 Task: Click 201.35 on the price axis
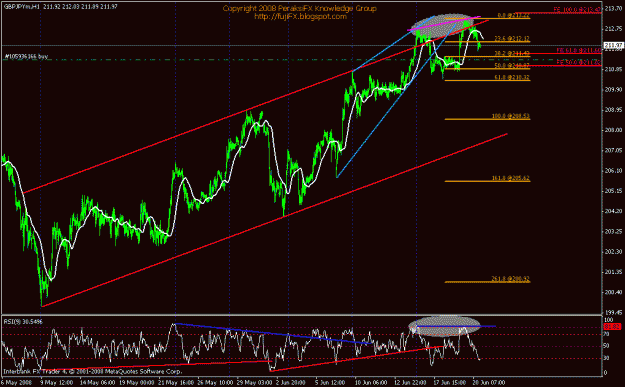pyautogui.click(x=613, y=272)
